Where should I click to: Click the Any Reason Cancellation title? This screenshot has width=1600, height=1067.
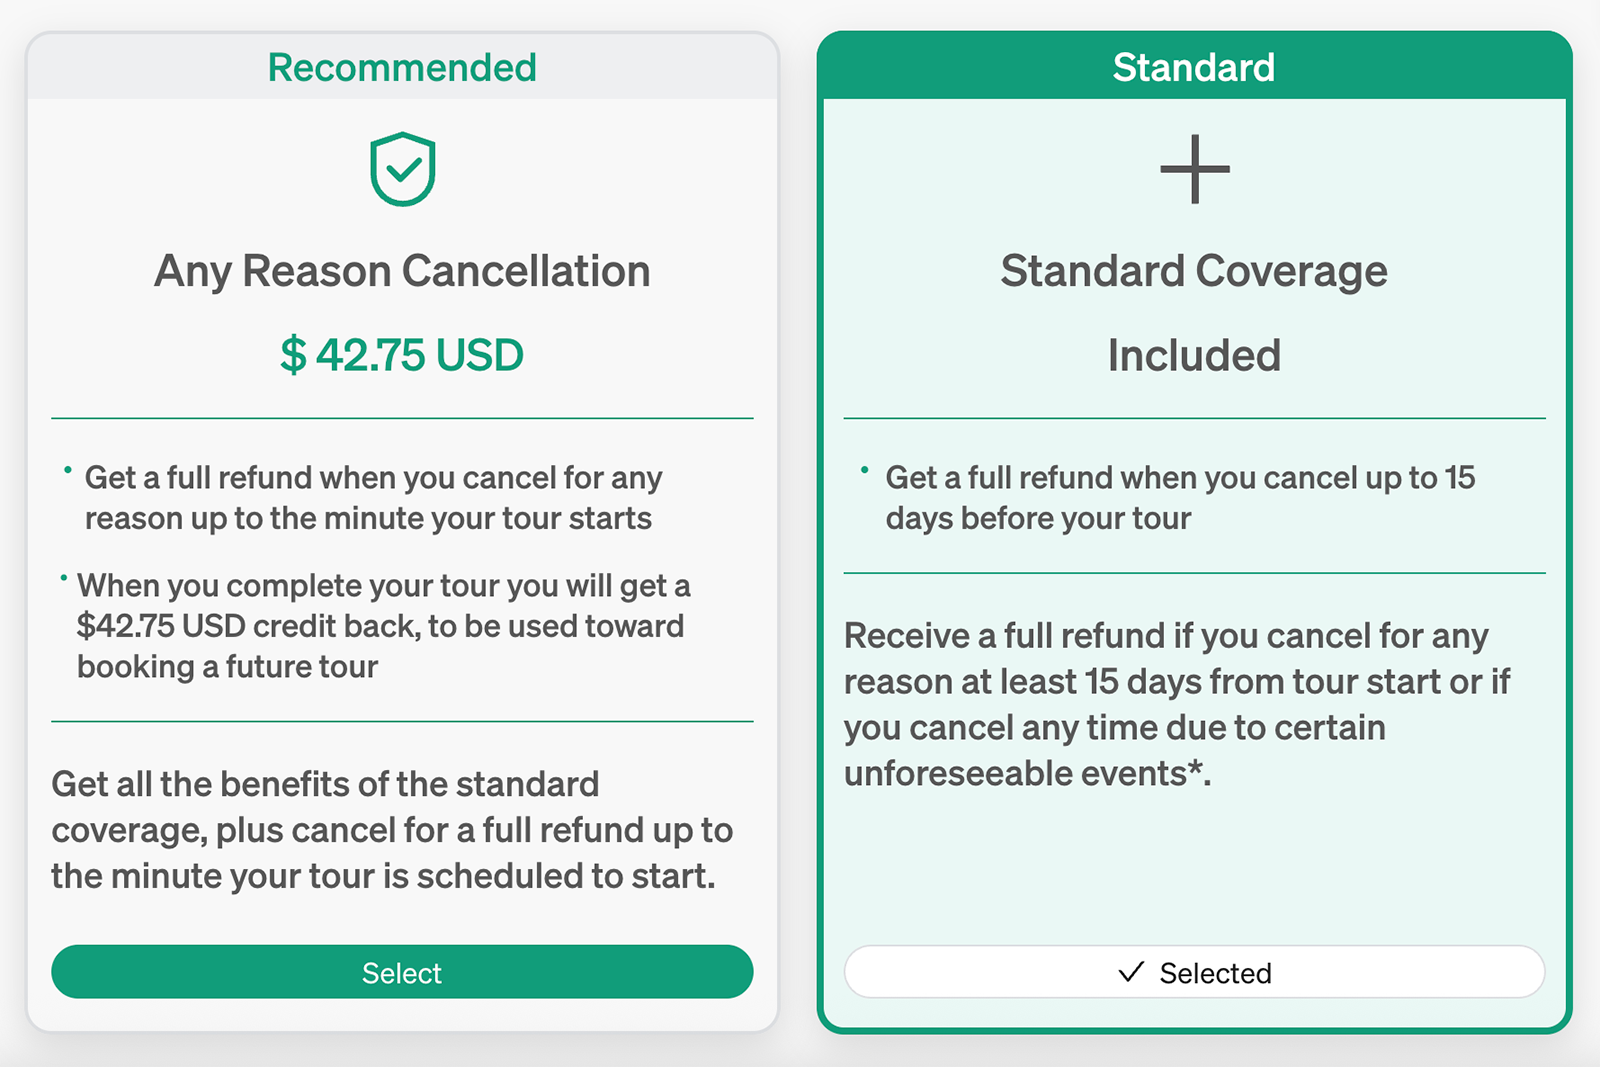[402, 272]
